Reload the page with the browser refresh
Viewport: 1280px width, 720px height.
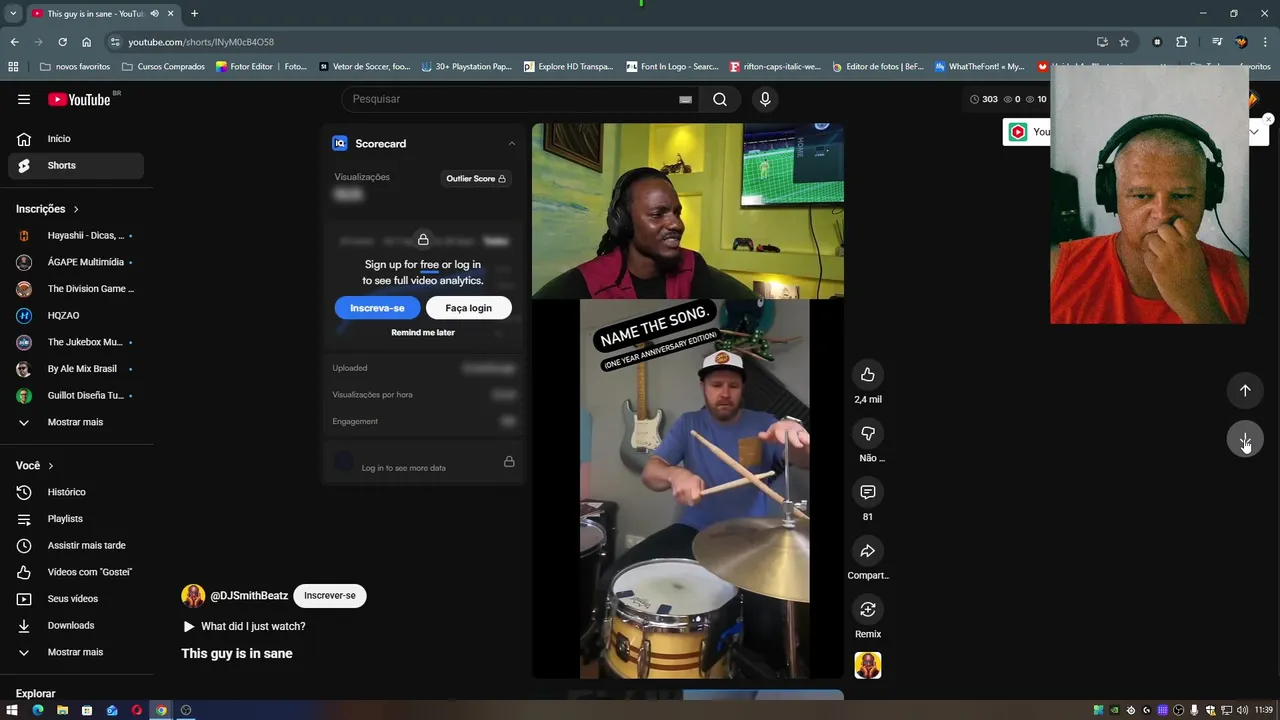(x=62, y=42)
